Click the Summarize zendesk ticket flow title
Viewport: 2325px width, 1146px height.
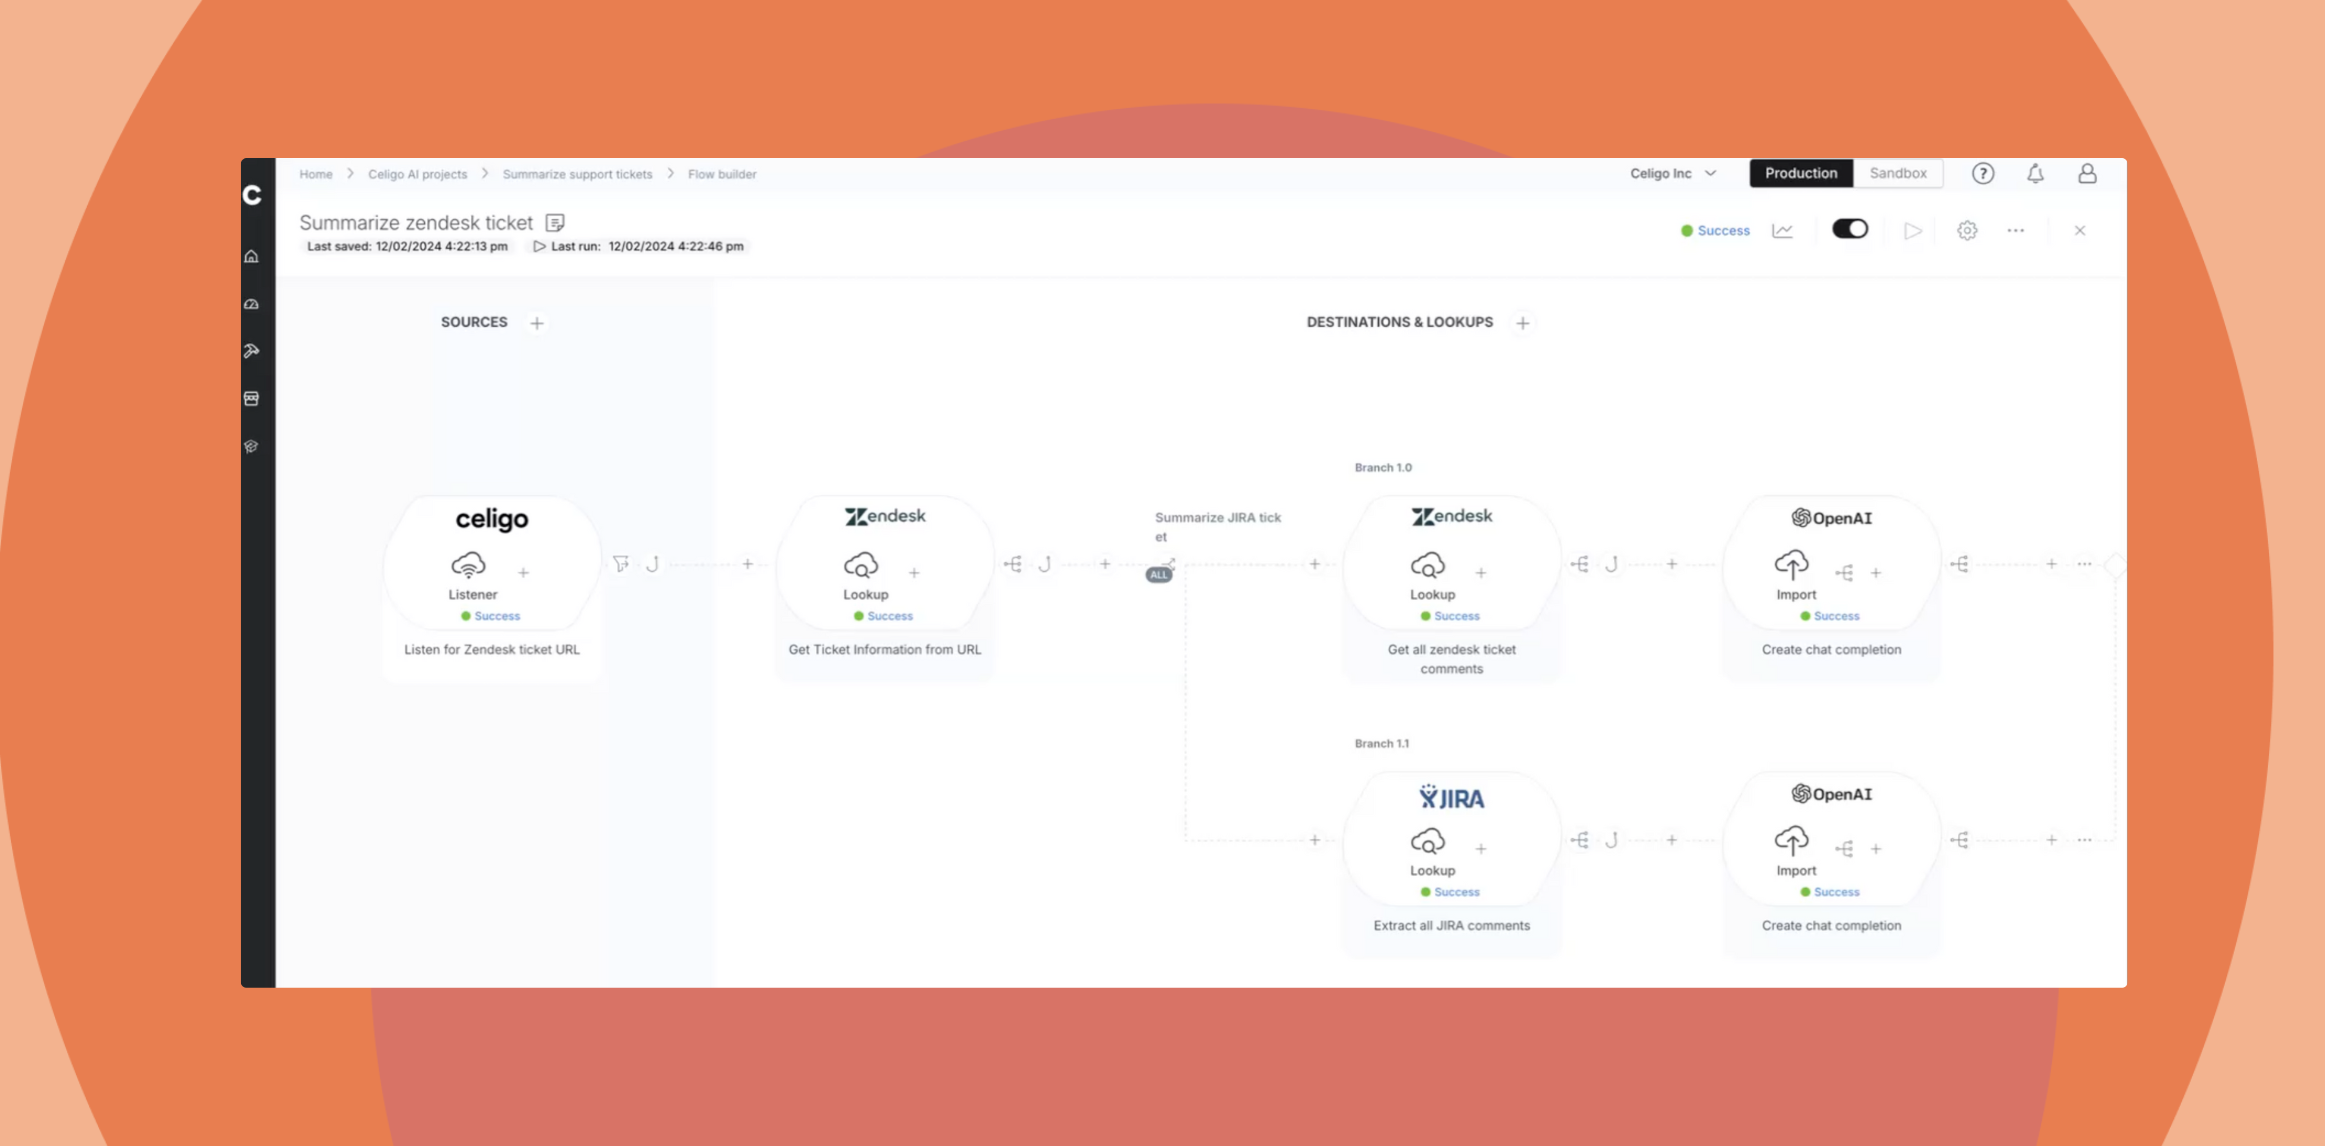(416, 223)
